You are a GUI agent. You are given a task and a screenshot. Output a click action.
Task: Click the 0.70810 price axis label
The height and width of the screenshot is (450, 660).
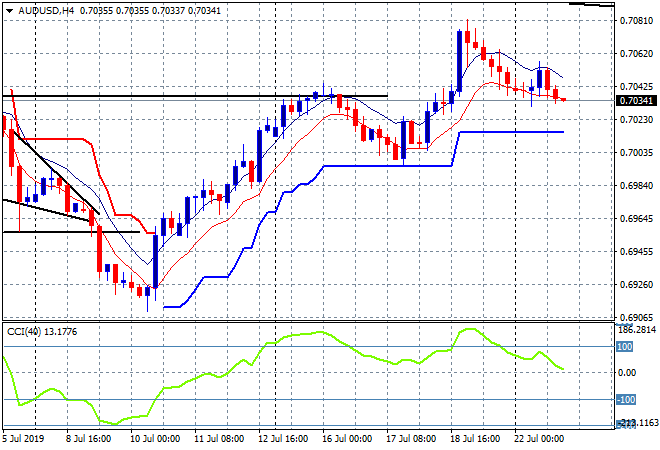636,21
